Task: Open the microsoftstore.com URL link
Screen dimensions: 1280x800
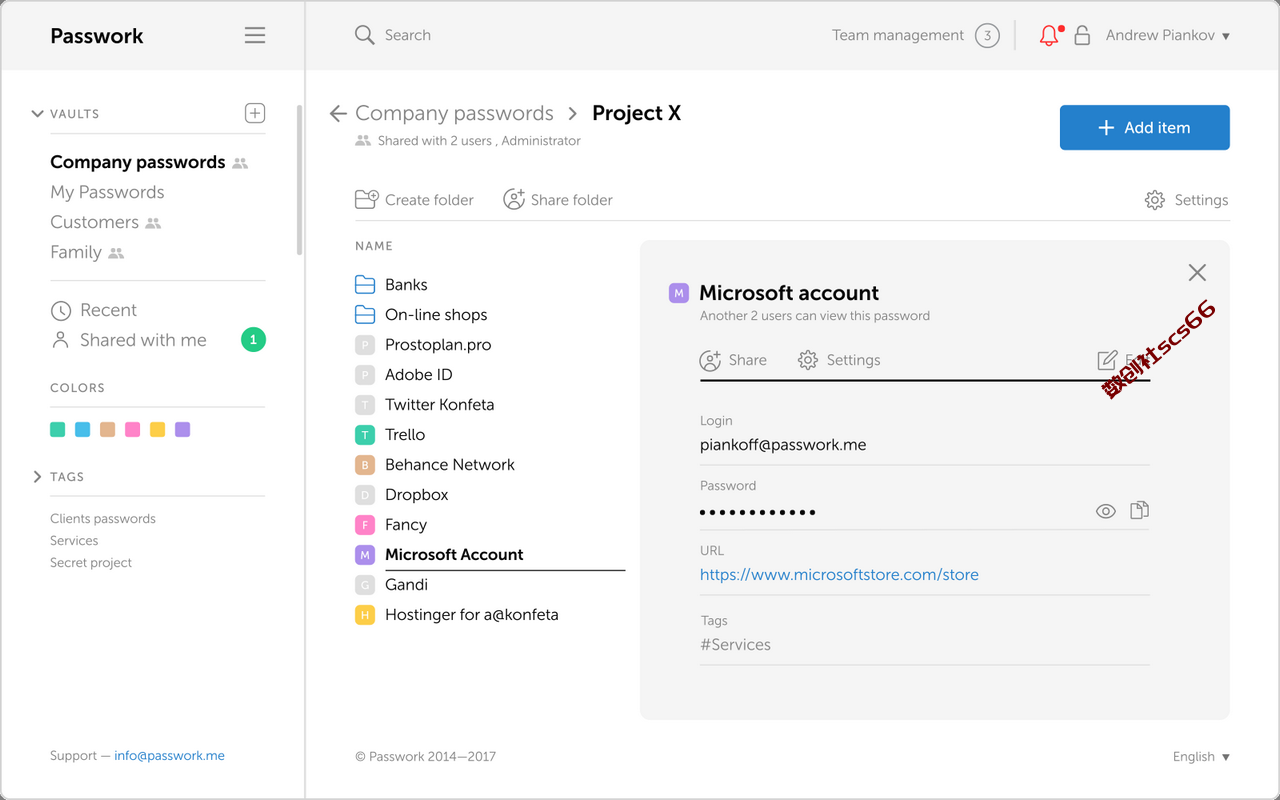Action: [x=839, y=575]
